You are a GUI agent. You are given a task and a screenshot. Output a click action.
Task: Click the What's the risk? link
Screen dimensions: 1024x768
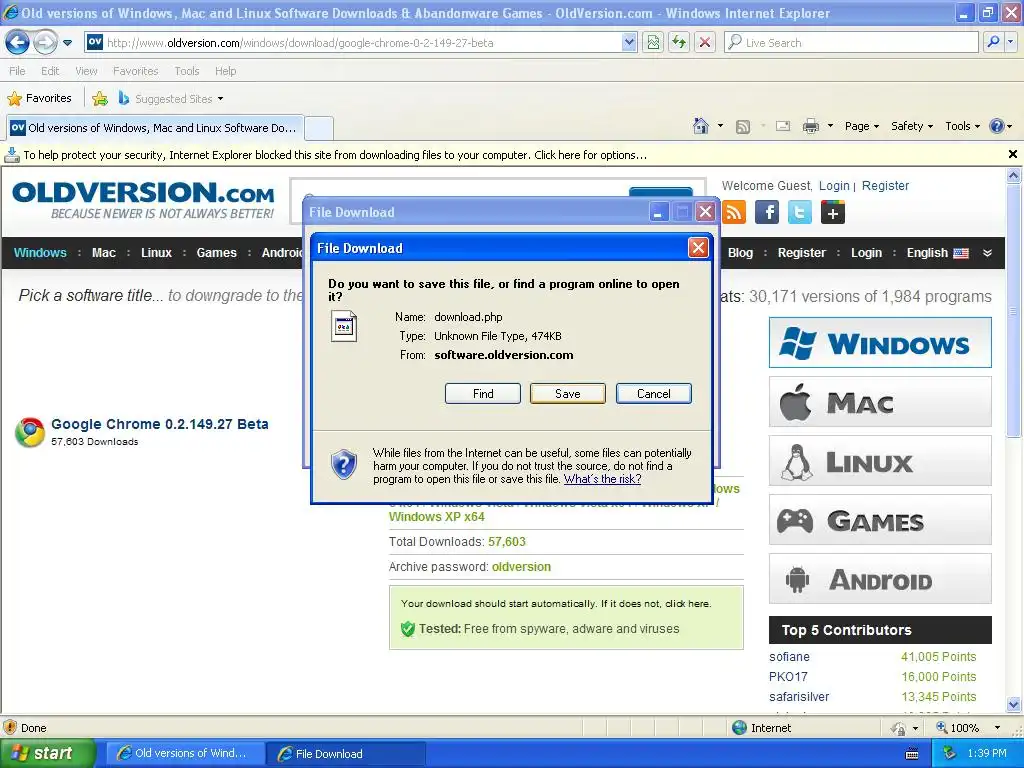click(602, 479)
